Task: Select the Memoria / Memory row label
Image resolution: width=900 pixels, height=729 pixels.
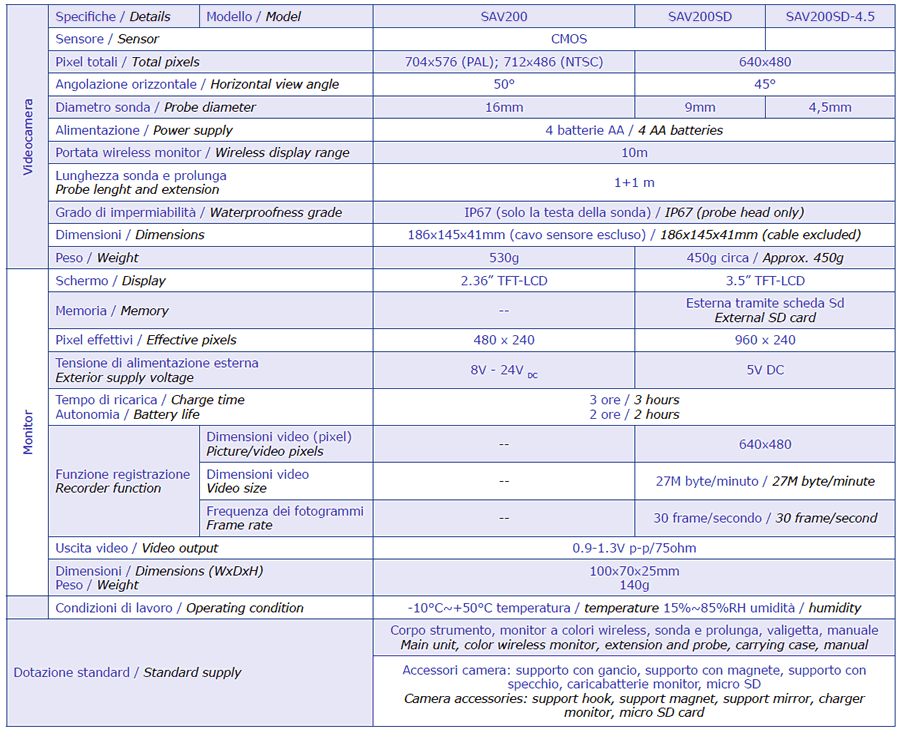Action: 112,311
